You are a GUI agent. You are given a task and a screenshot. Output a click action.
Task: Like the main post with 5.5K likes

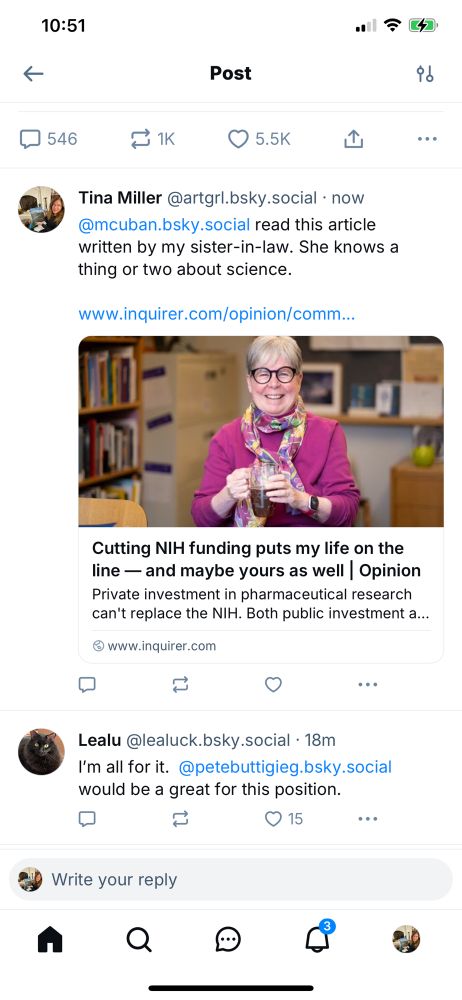(259, 139)
